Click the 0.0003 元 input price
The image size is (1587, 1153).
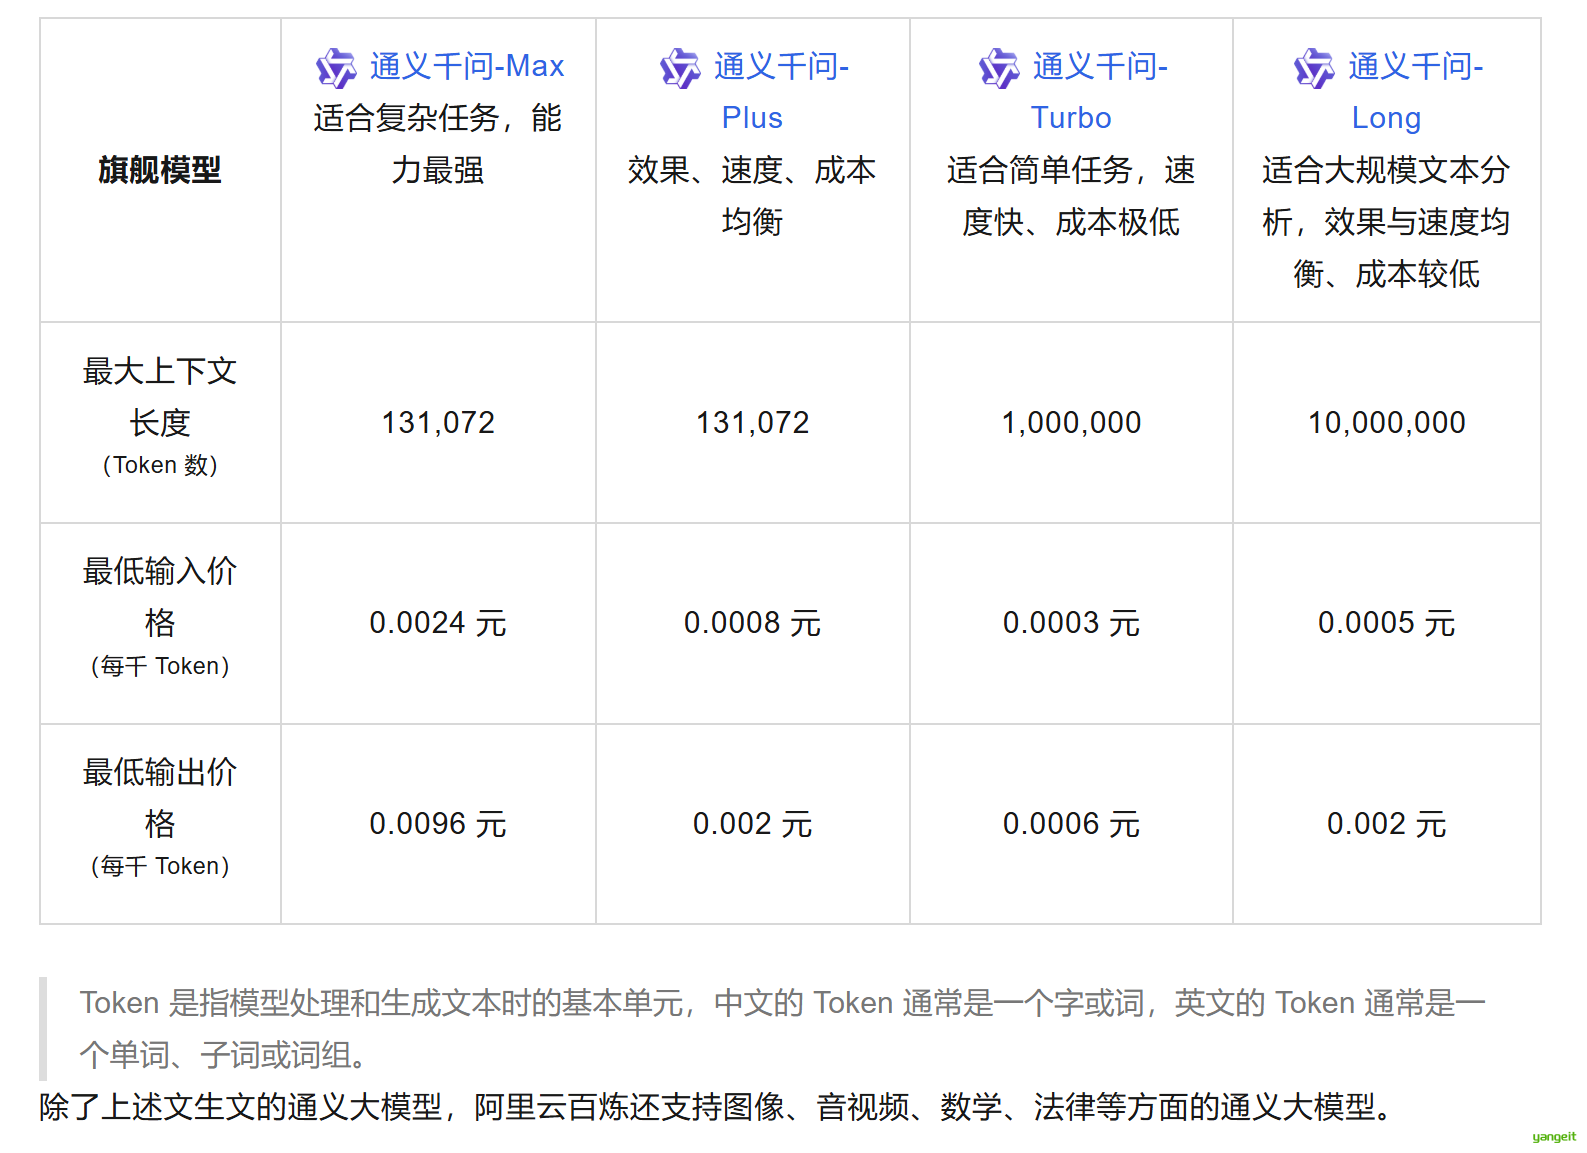pos(1071,623)
